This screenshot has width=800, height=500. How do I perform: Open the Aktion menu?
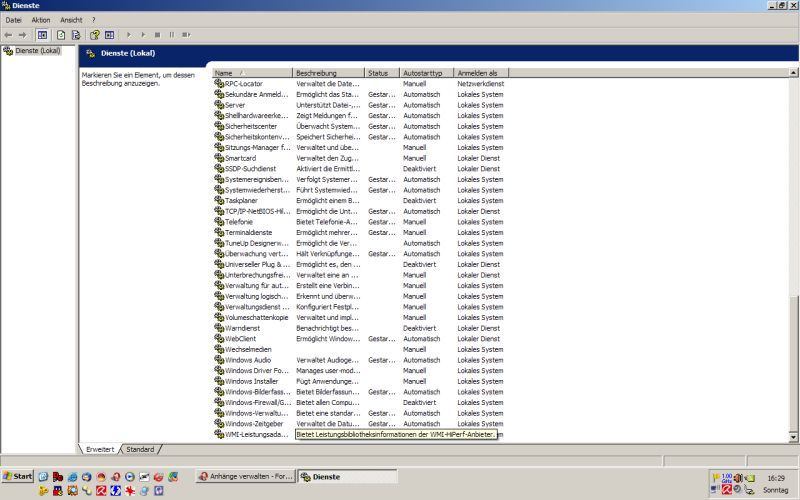[x=41, y=20]
